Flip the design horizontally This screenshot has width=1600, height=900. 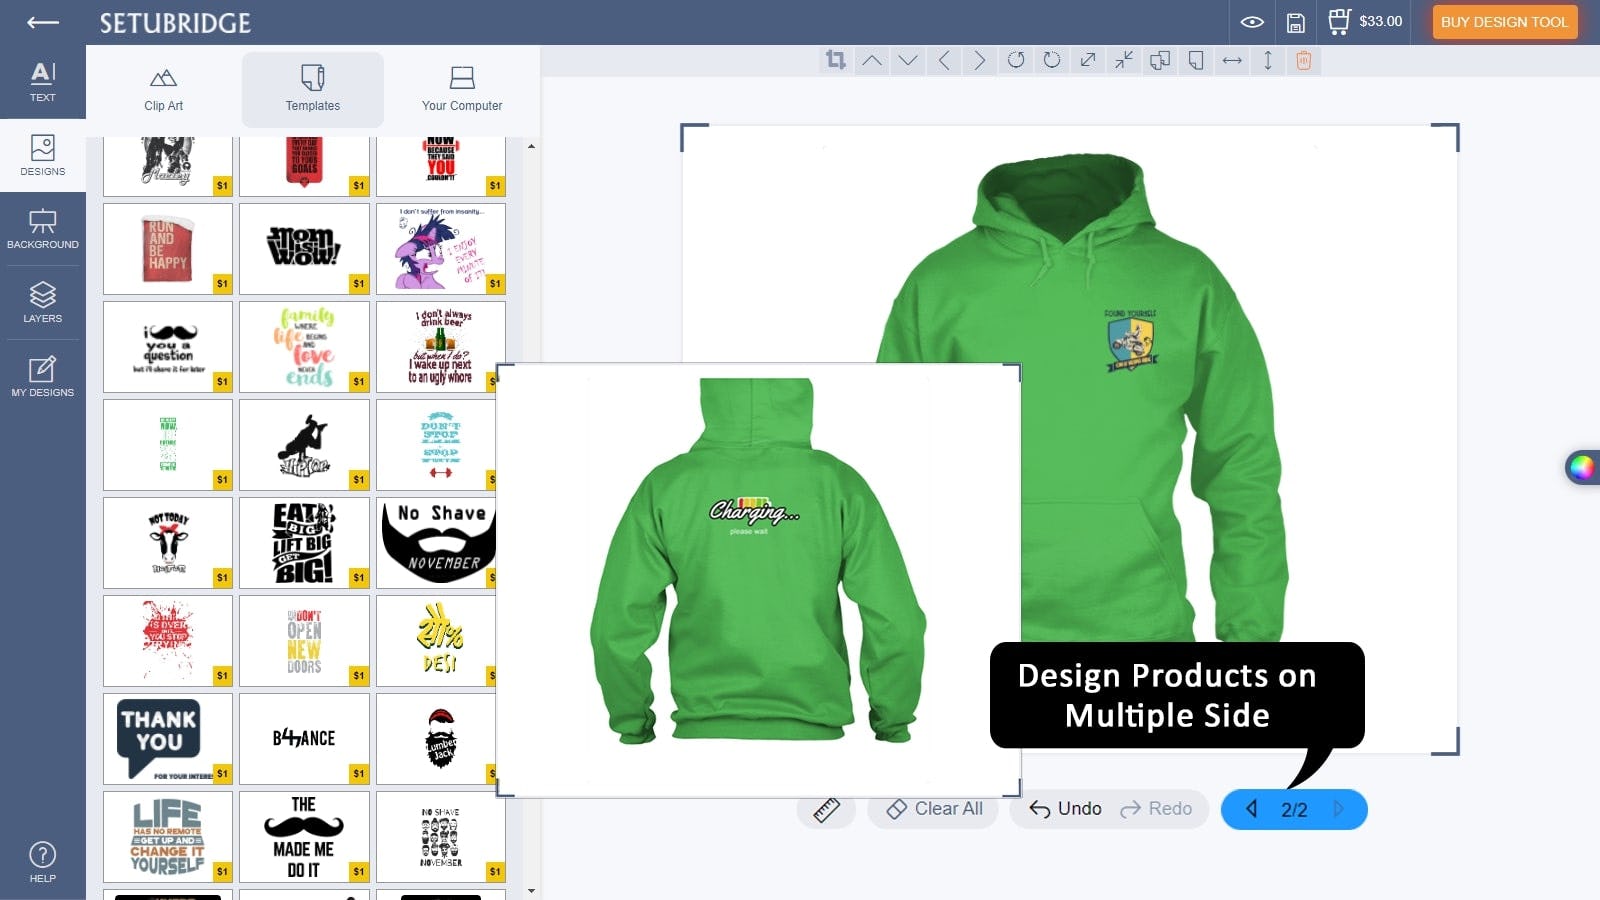click(x=1231, y=60)
